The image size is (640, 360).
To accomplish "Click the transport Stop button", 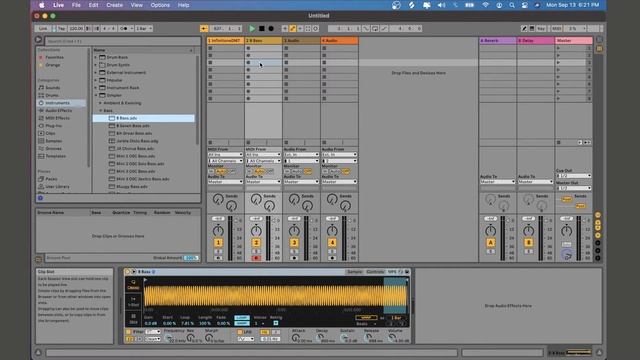I will click(262, 29).
